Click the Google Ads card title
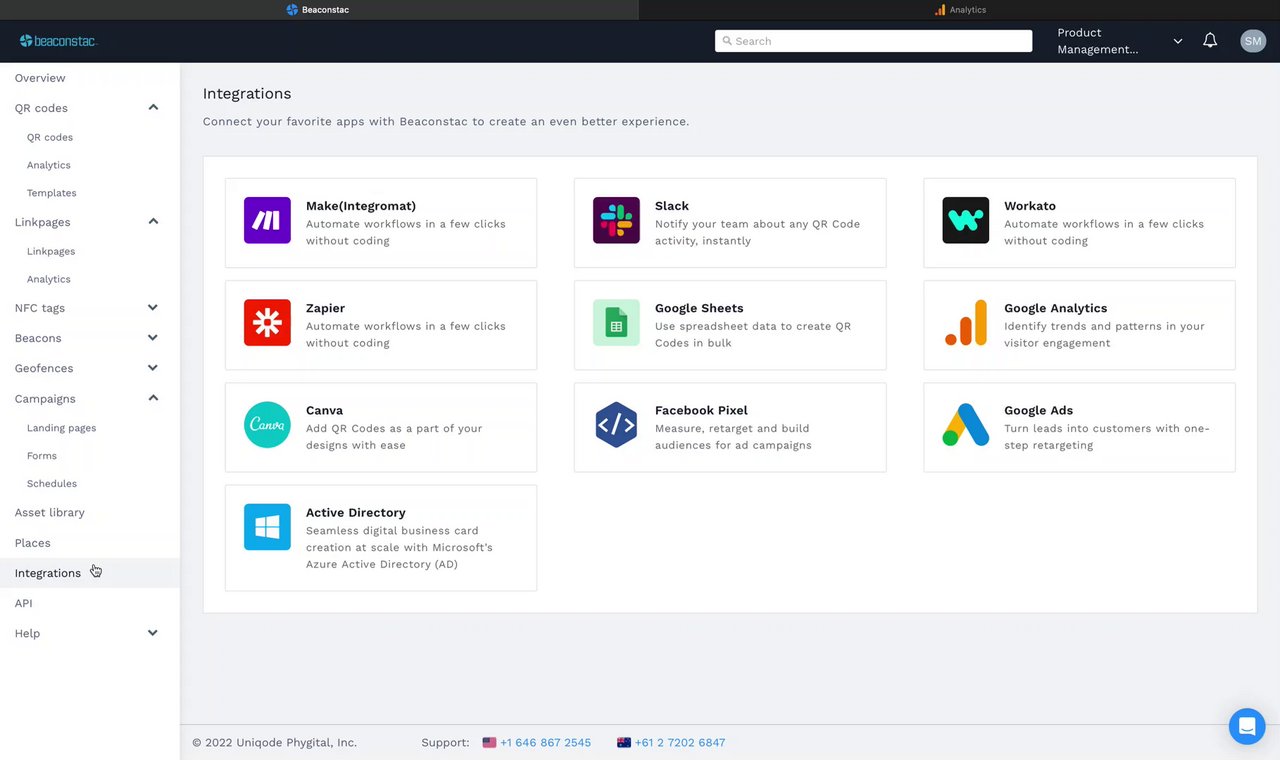This screenshot has width=1280, height=760. pyautogui.click(x=1039, y=410)
